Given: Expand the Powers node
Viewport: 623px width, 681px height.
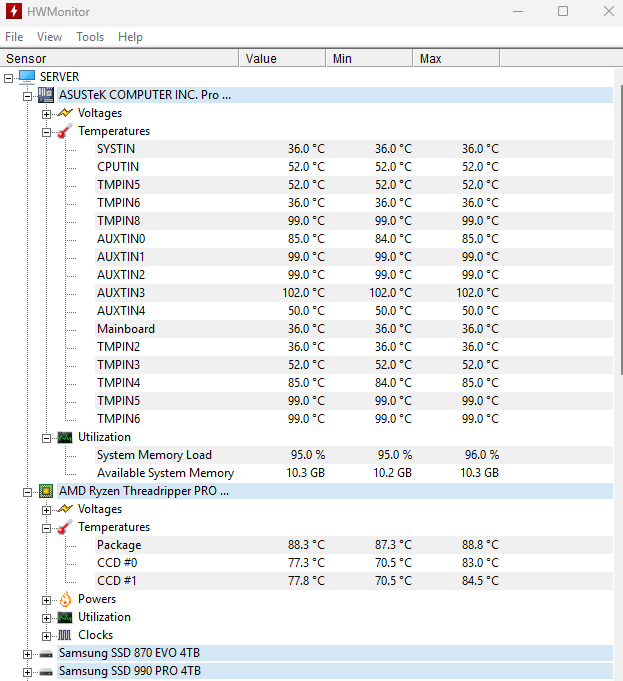Looking at the screenshot, I should point(46,600).
